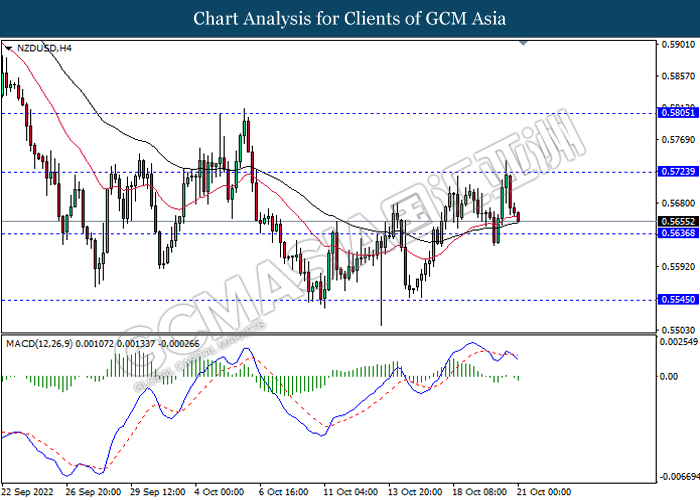This screenshot has height=500, width=700.
Task: Click the small arrow beside NZDUSD
Action: [8, 48]
